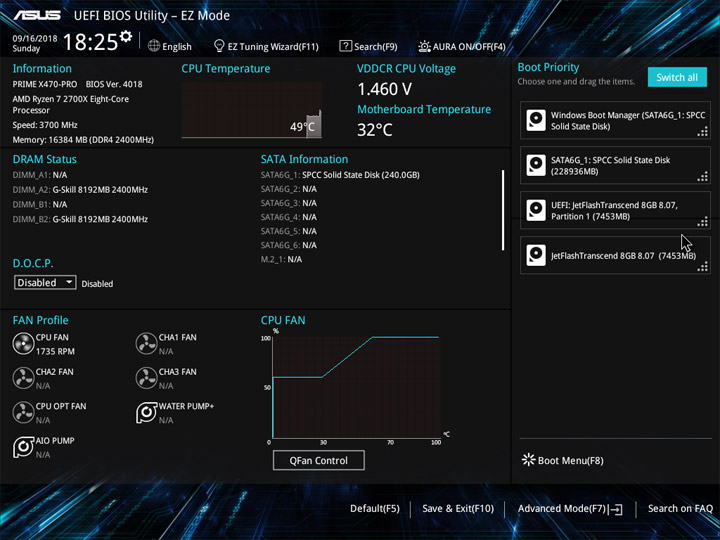The height and width of the screenshot is (540, 720).
Task: Click the drag handle on UEFI JetFlashTranscend entry
Action: click(703, 222)
